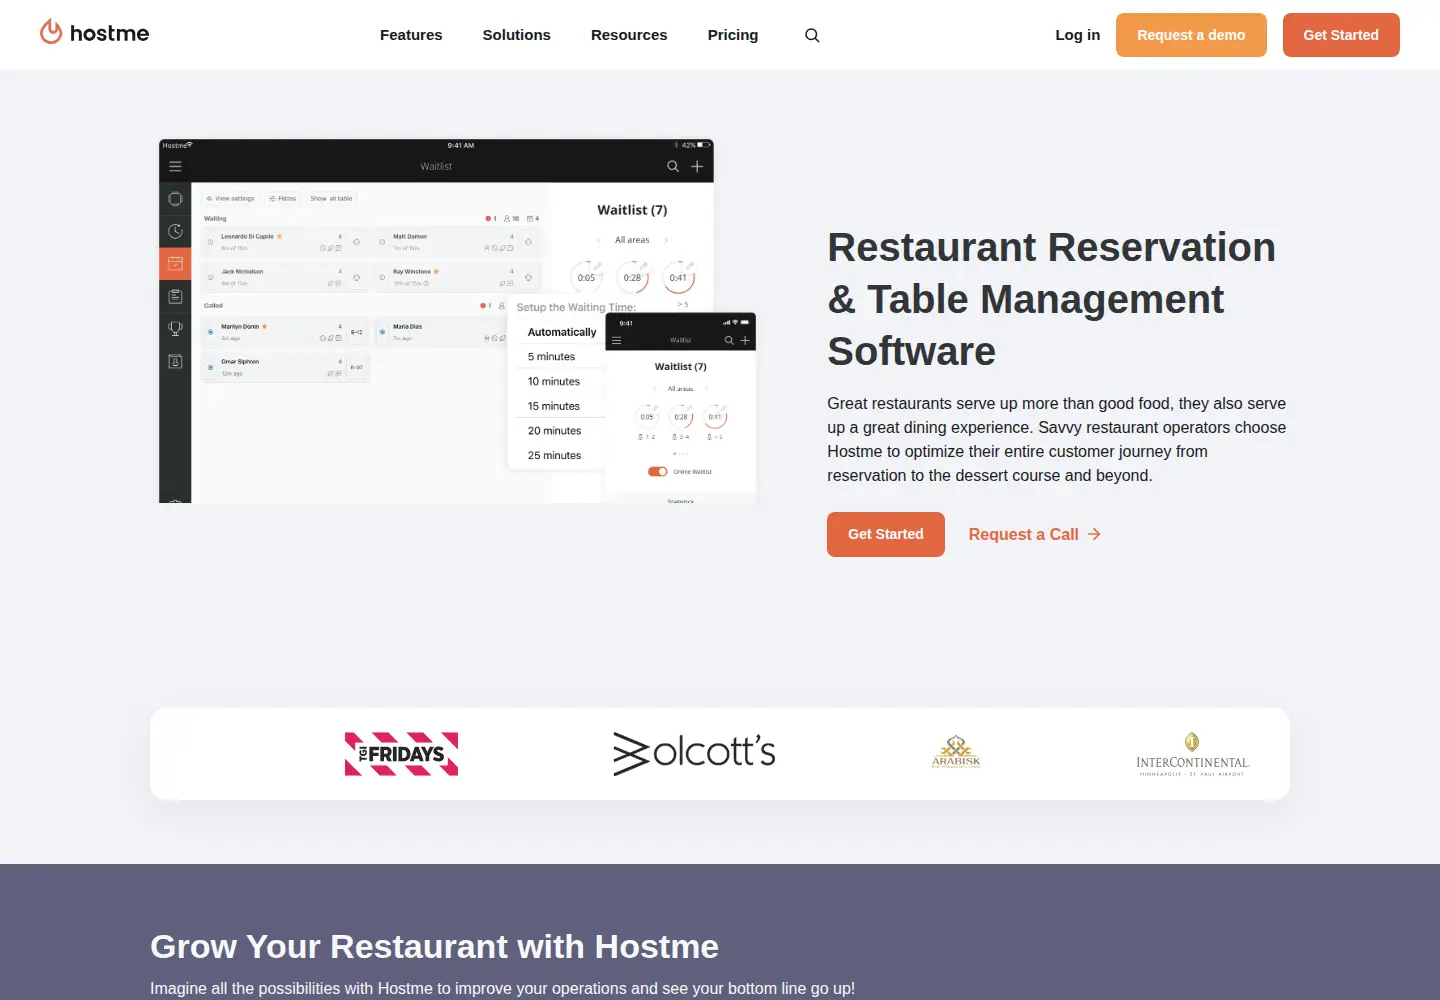1440x1000 pixels.
Task: Open the Solutions menu
Action: pos(516,35)
